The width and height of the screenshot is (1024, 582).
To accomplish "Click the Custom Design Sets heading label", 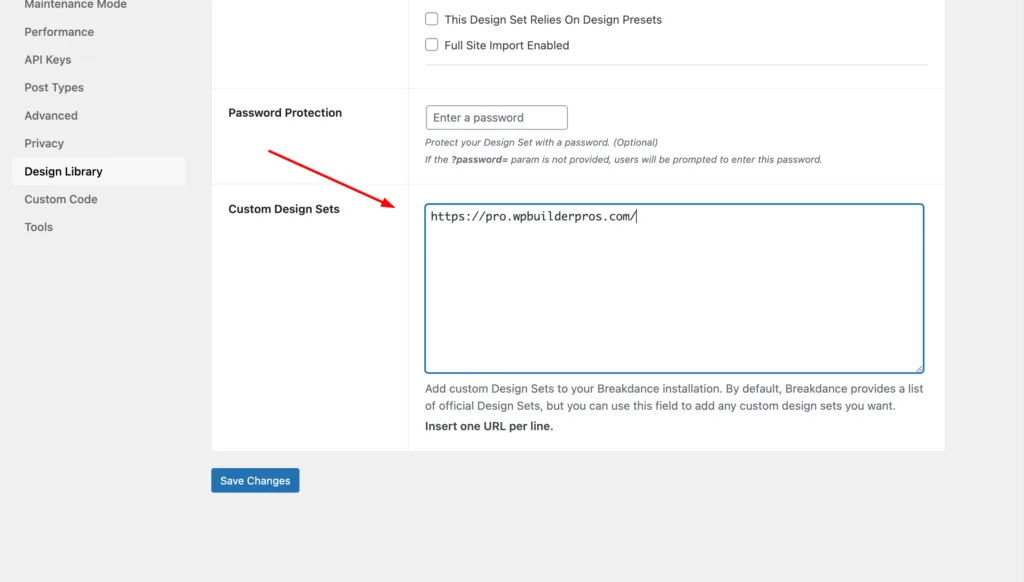I will click(283, 209).
